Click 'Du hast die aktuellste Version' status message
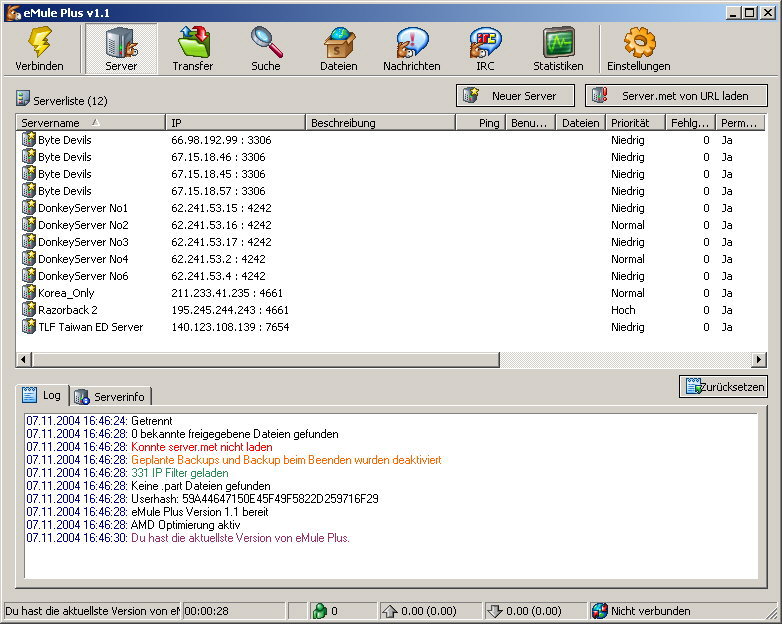The height and width of the screenshot is (624, 782). [92, 611]
